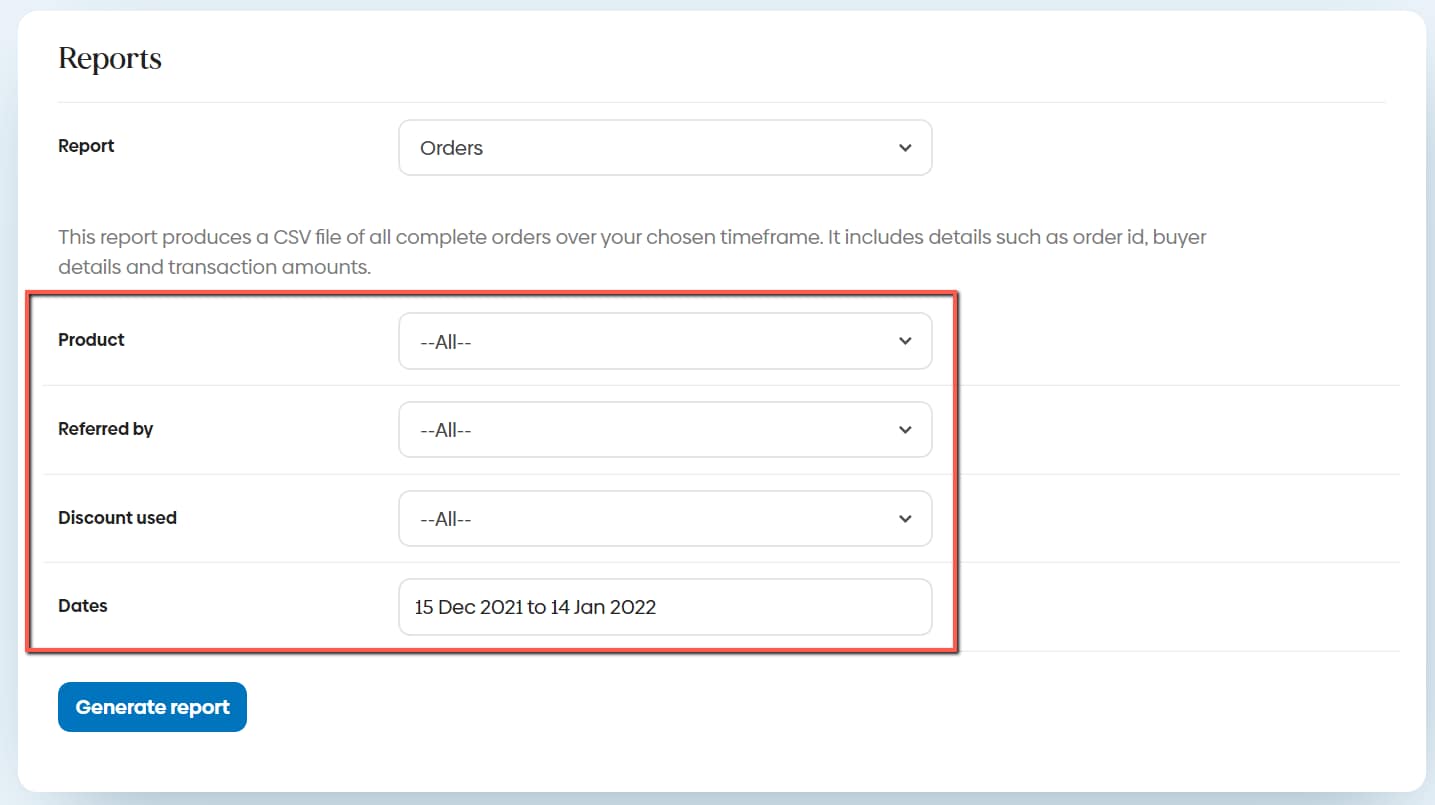This screenshot has height=805, width=1435.
Task: Click the CSV report description paragraph
Action: [632, 253]
